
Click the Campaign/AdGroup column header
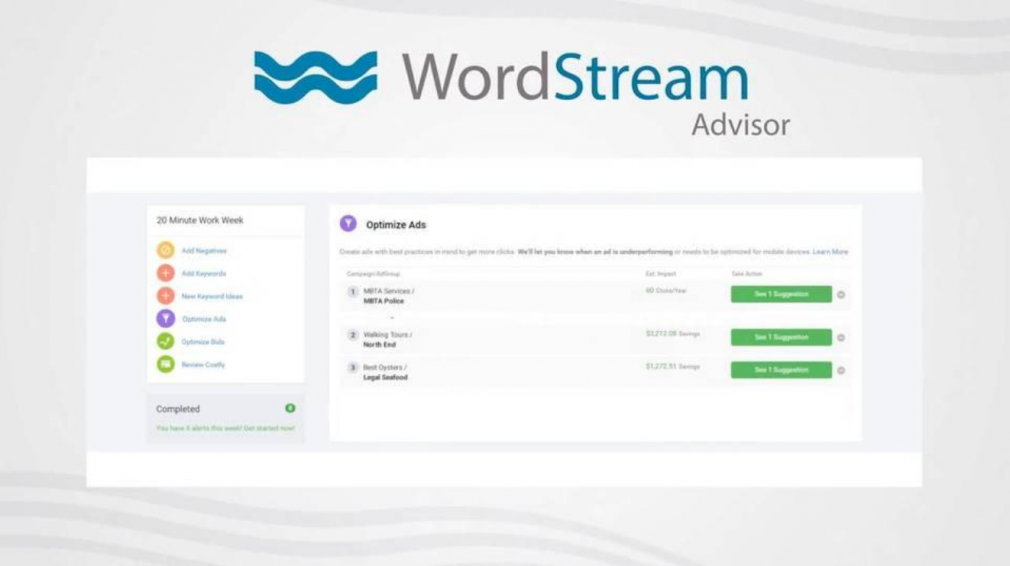tap(373, 274)
